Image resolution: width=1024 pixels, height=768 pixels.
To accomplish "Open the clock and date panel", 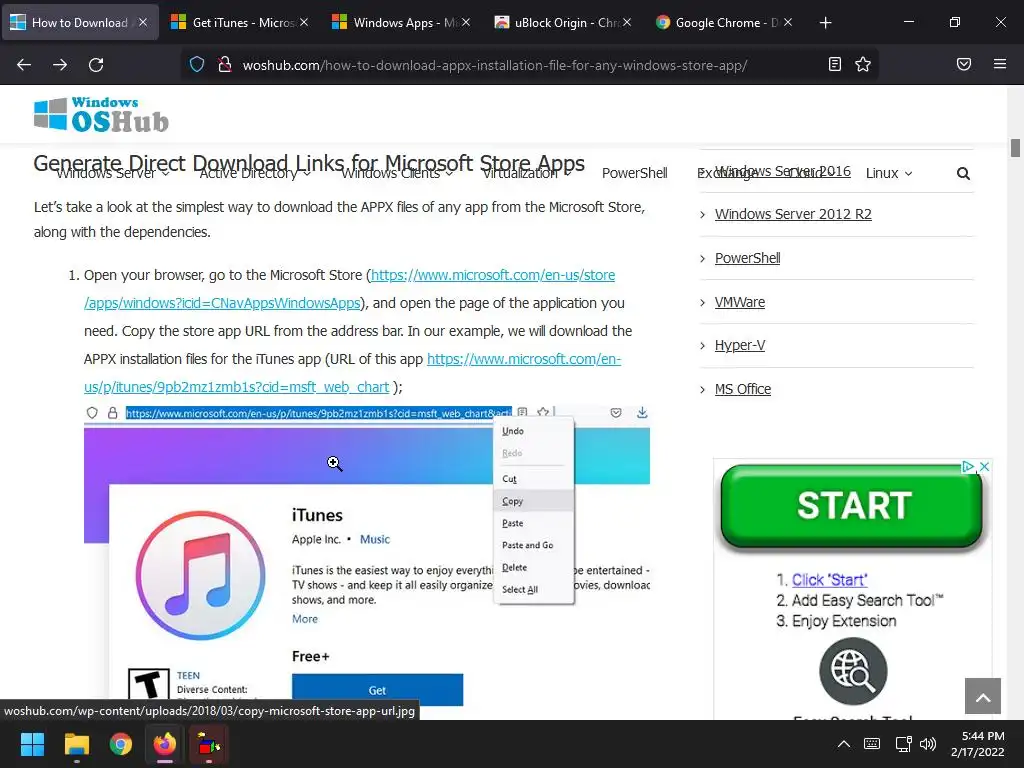I will (x=978, y=744).
